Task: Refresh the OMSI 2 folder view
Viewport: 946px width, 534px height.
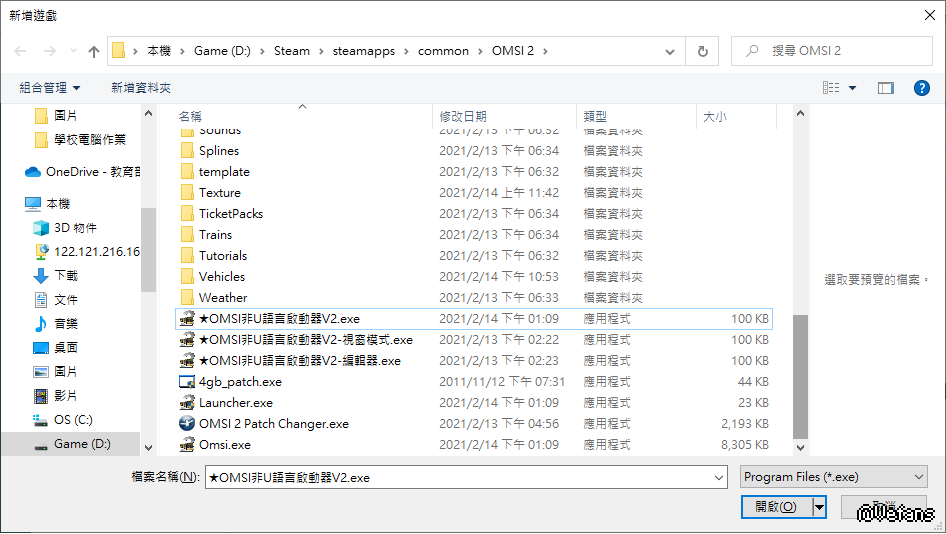Action: pos(702,51)
